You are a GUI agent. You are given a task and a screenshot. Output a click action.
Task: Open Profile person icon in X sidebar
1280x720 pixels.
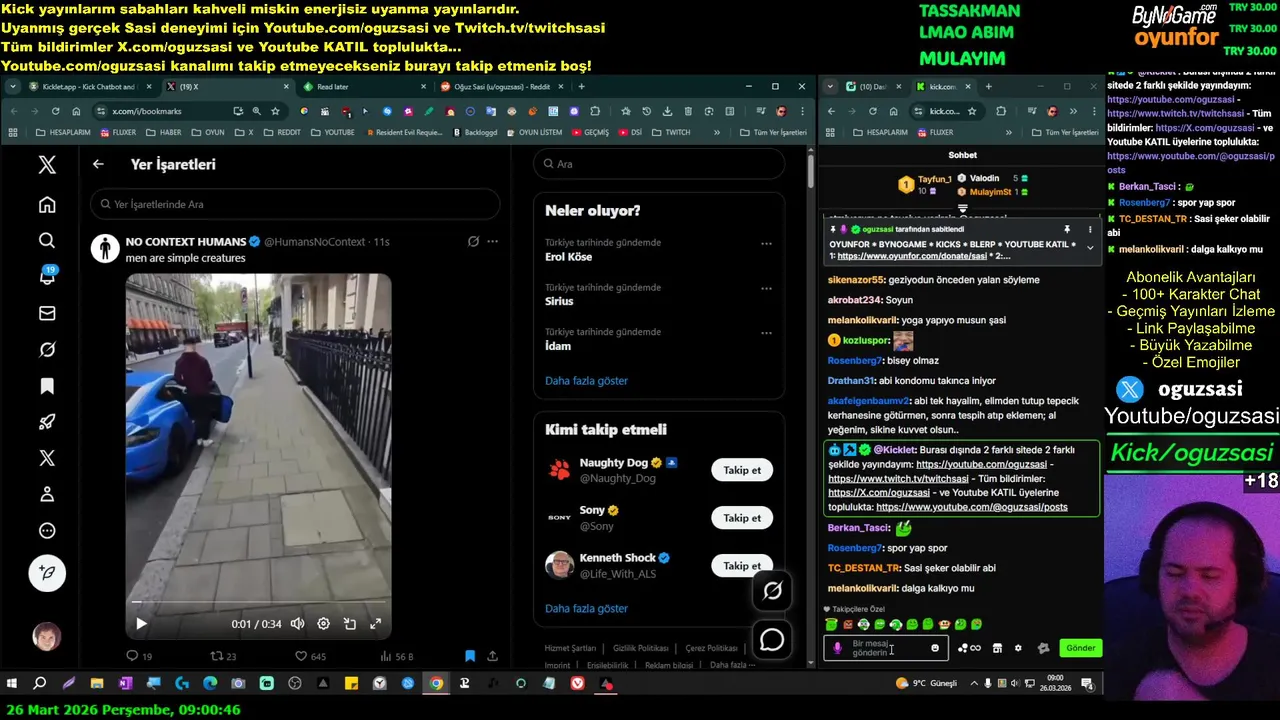click(47, 494)
